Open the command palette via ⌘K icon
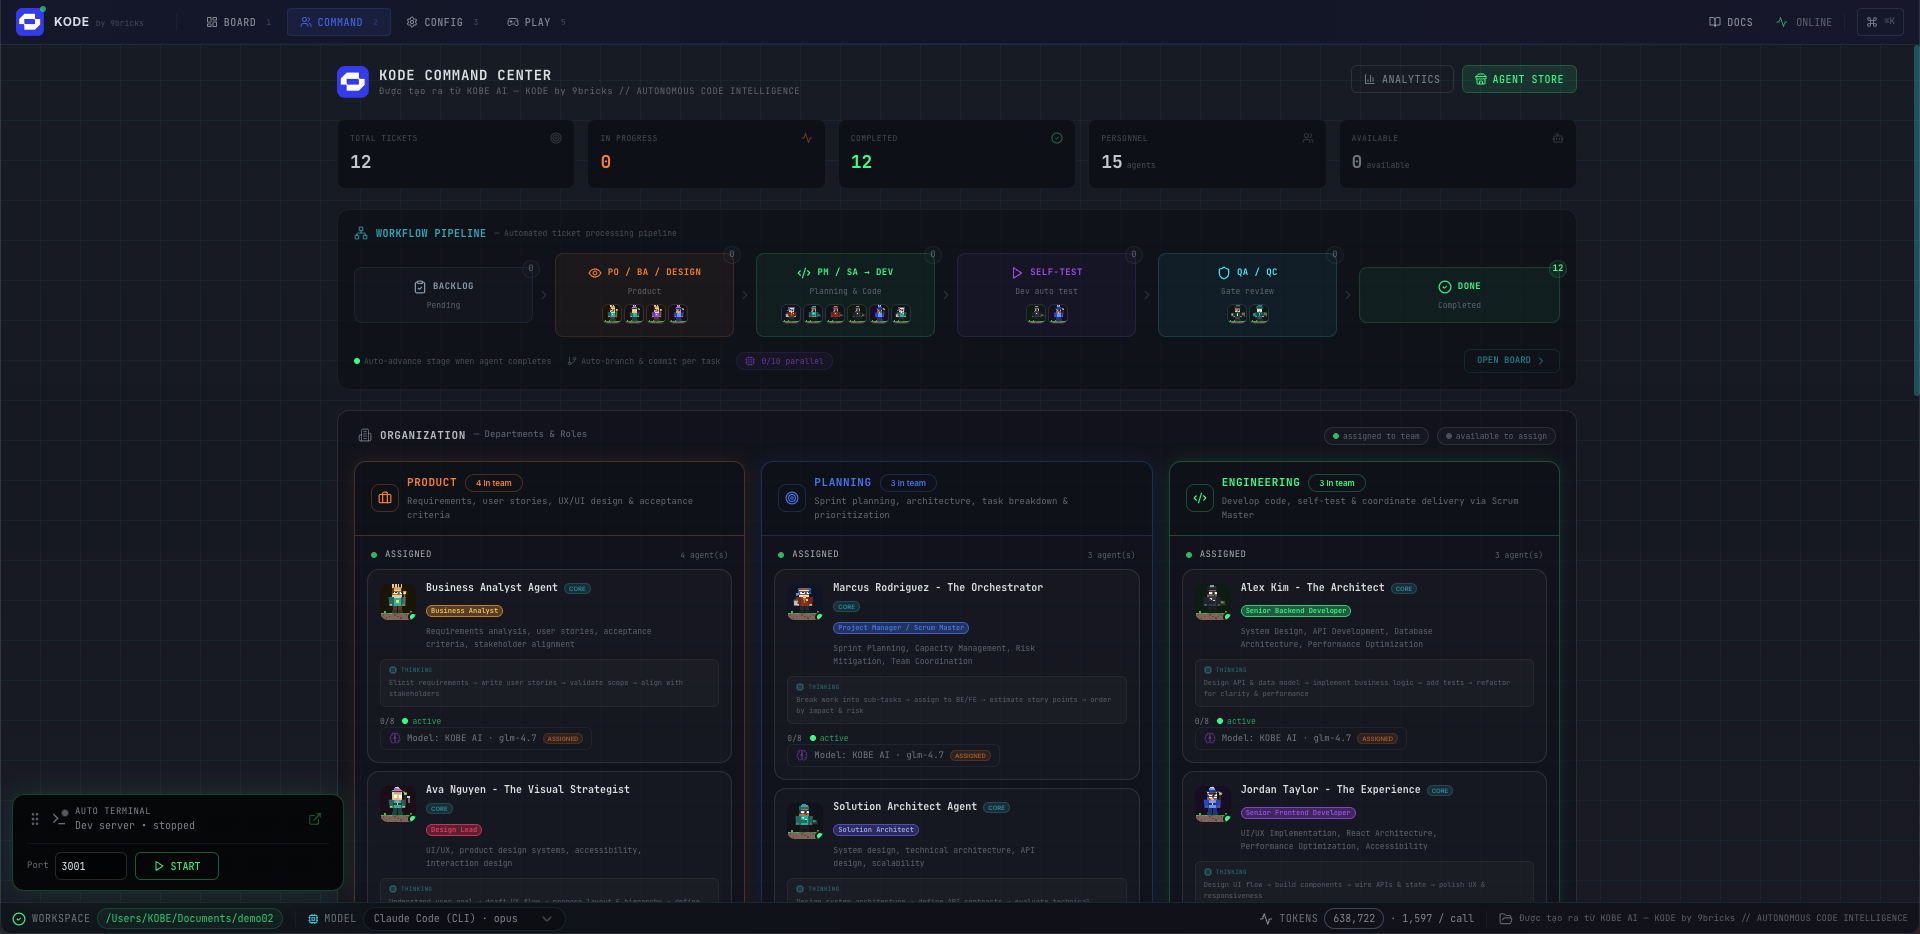 pyautogui.click(x=1880, y=21)
